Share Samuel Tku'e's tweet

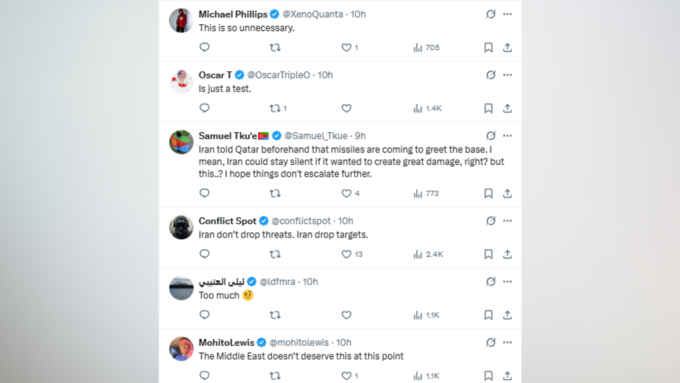(507, 193)
